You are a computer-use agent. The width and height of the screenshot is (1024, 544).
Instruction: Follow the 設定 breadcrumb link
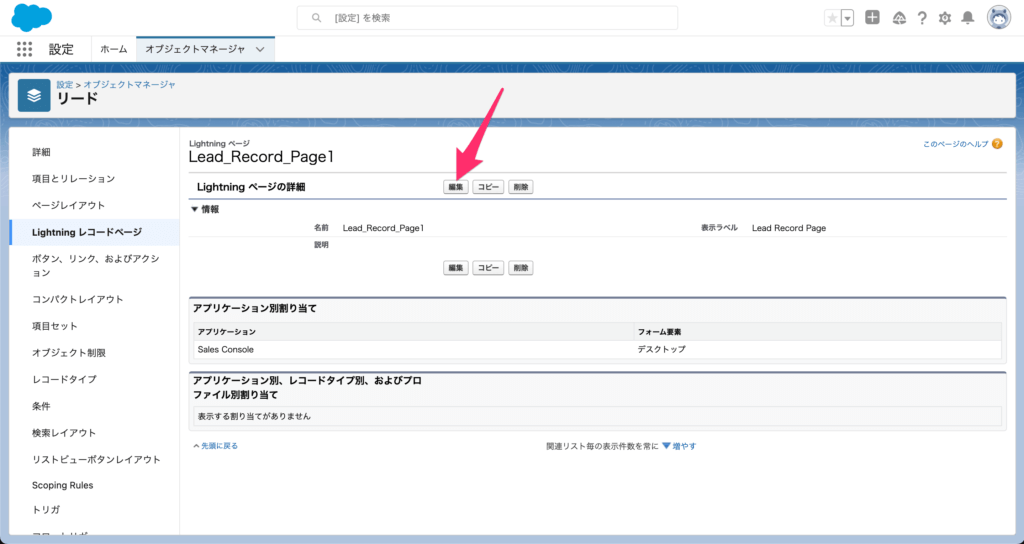click(x=65, y=84)
